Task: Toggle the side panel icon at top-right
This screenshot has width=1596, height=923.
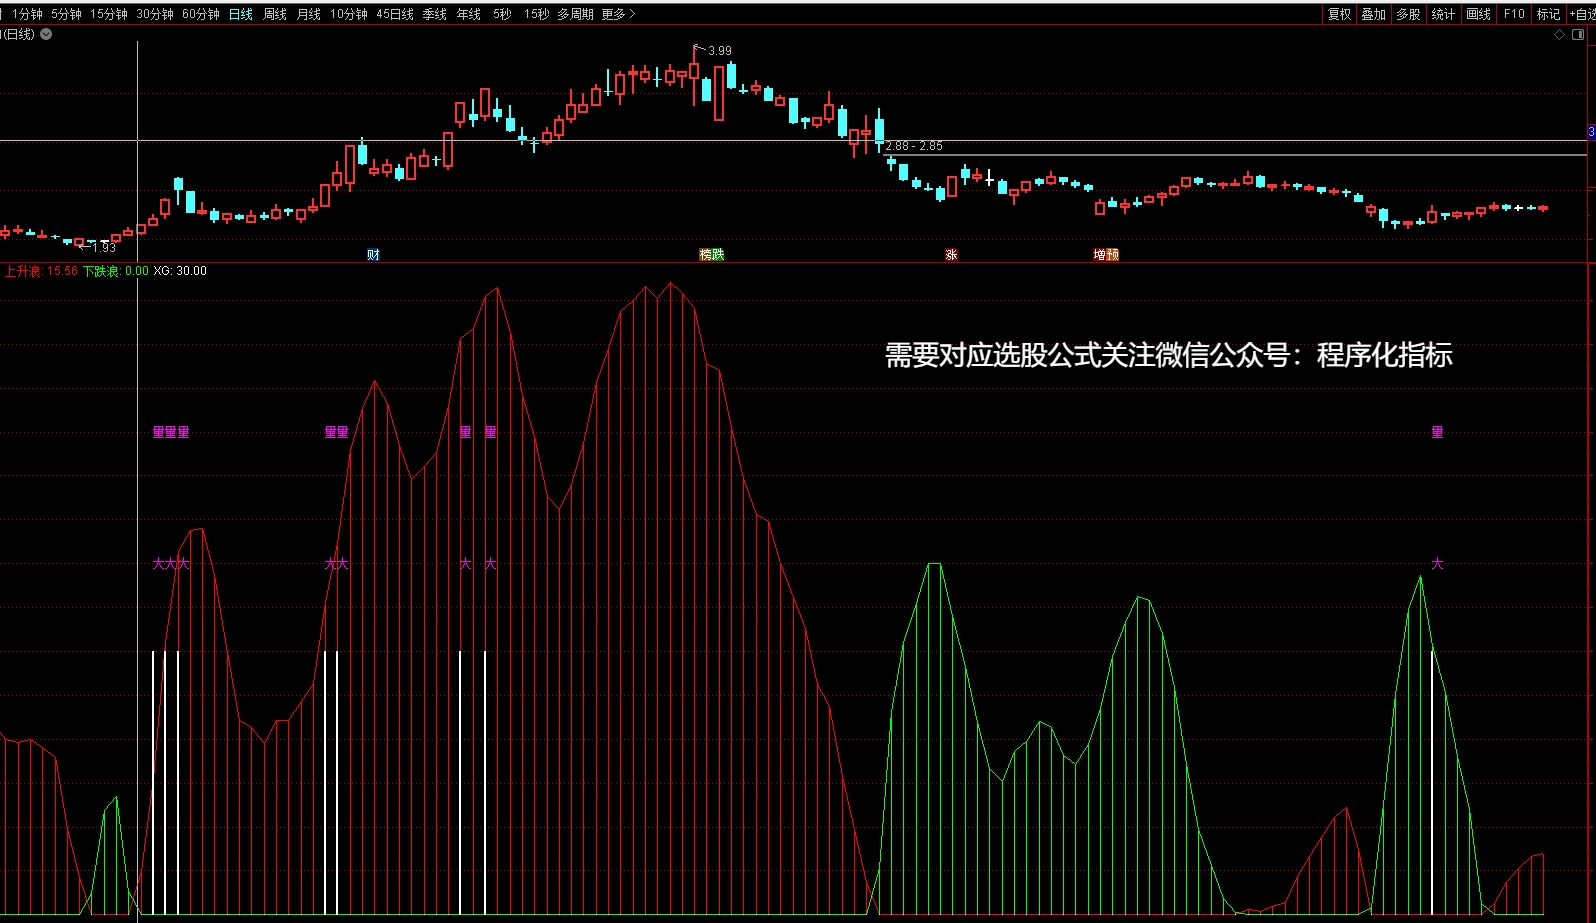Action: click(x=1579, y=35)
